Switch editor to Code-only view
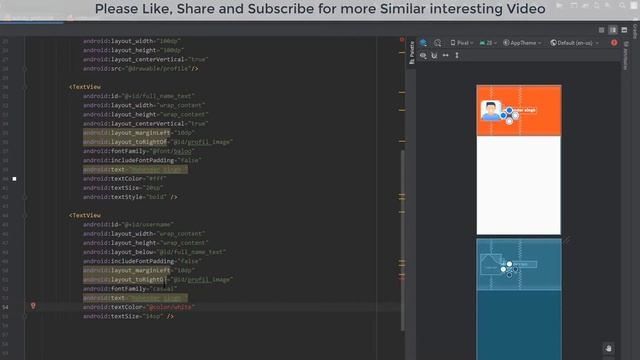 [601, 30]
